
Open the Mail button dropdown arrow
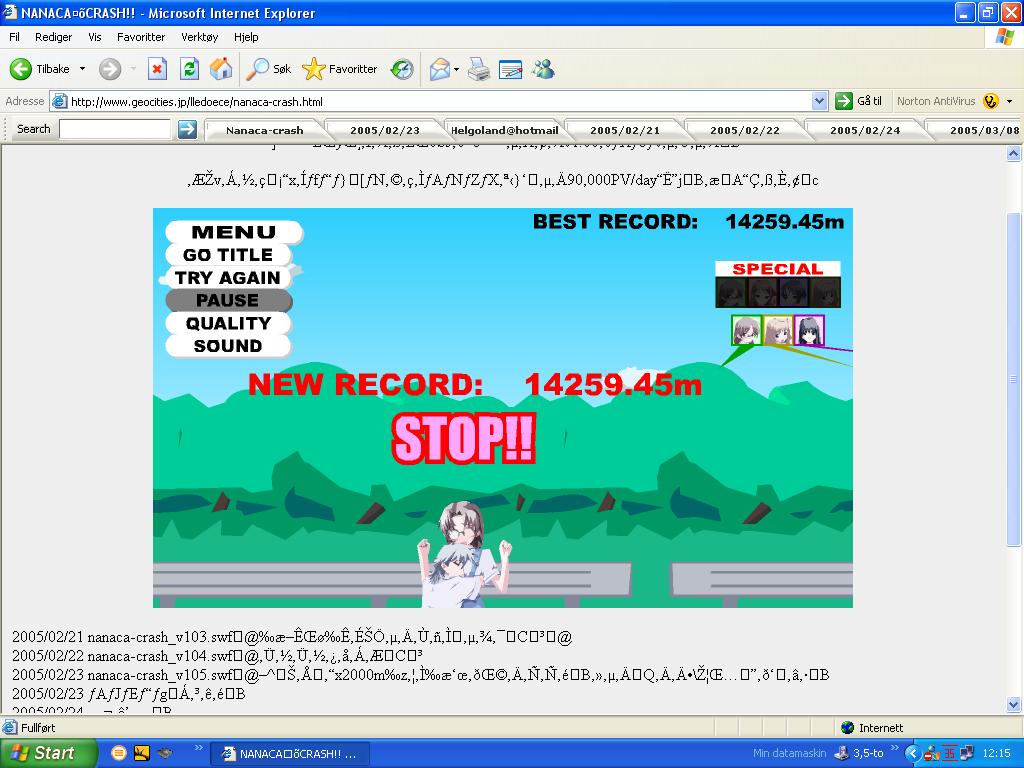(x=456, y=69)
